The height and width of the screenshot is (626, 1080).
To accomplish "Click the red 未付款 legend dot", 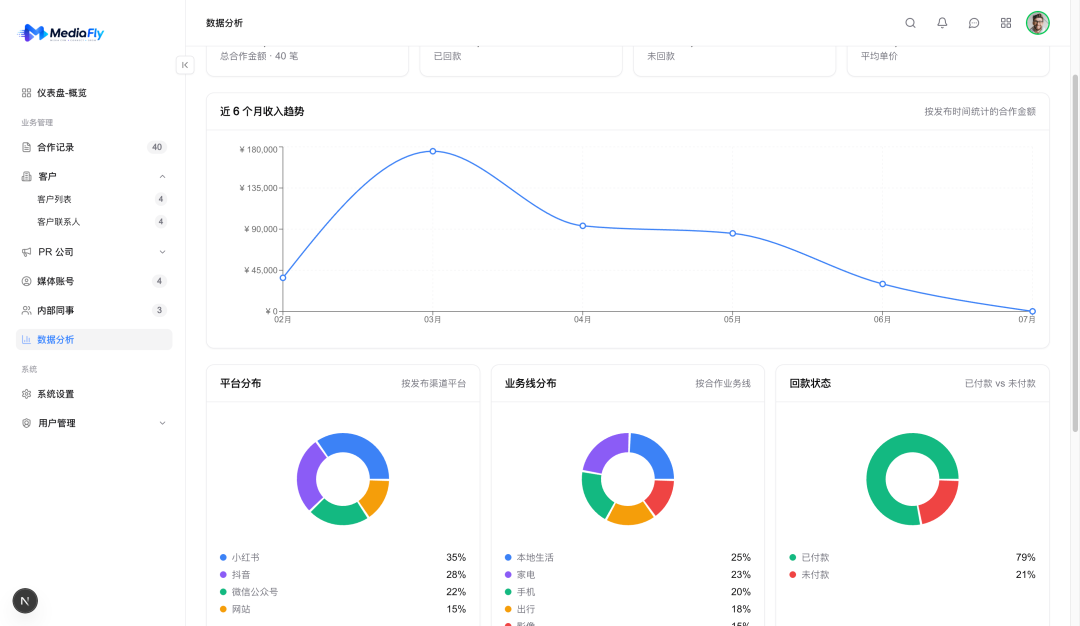I will [x=793, y=574].
